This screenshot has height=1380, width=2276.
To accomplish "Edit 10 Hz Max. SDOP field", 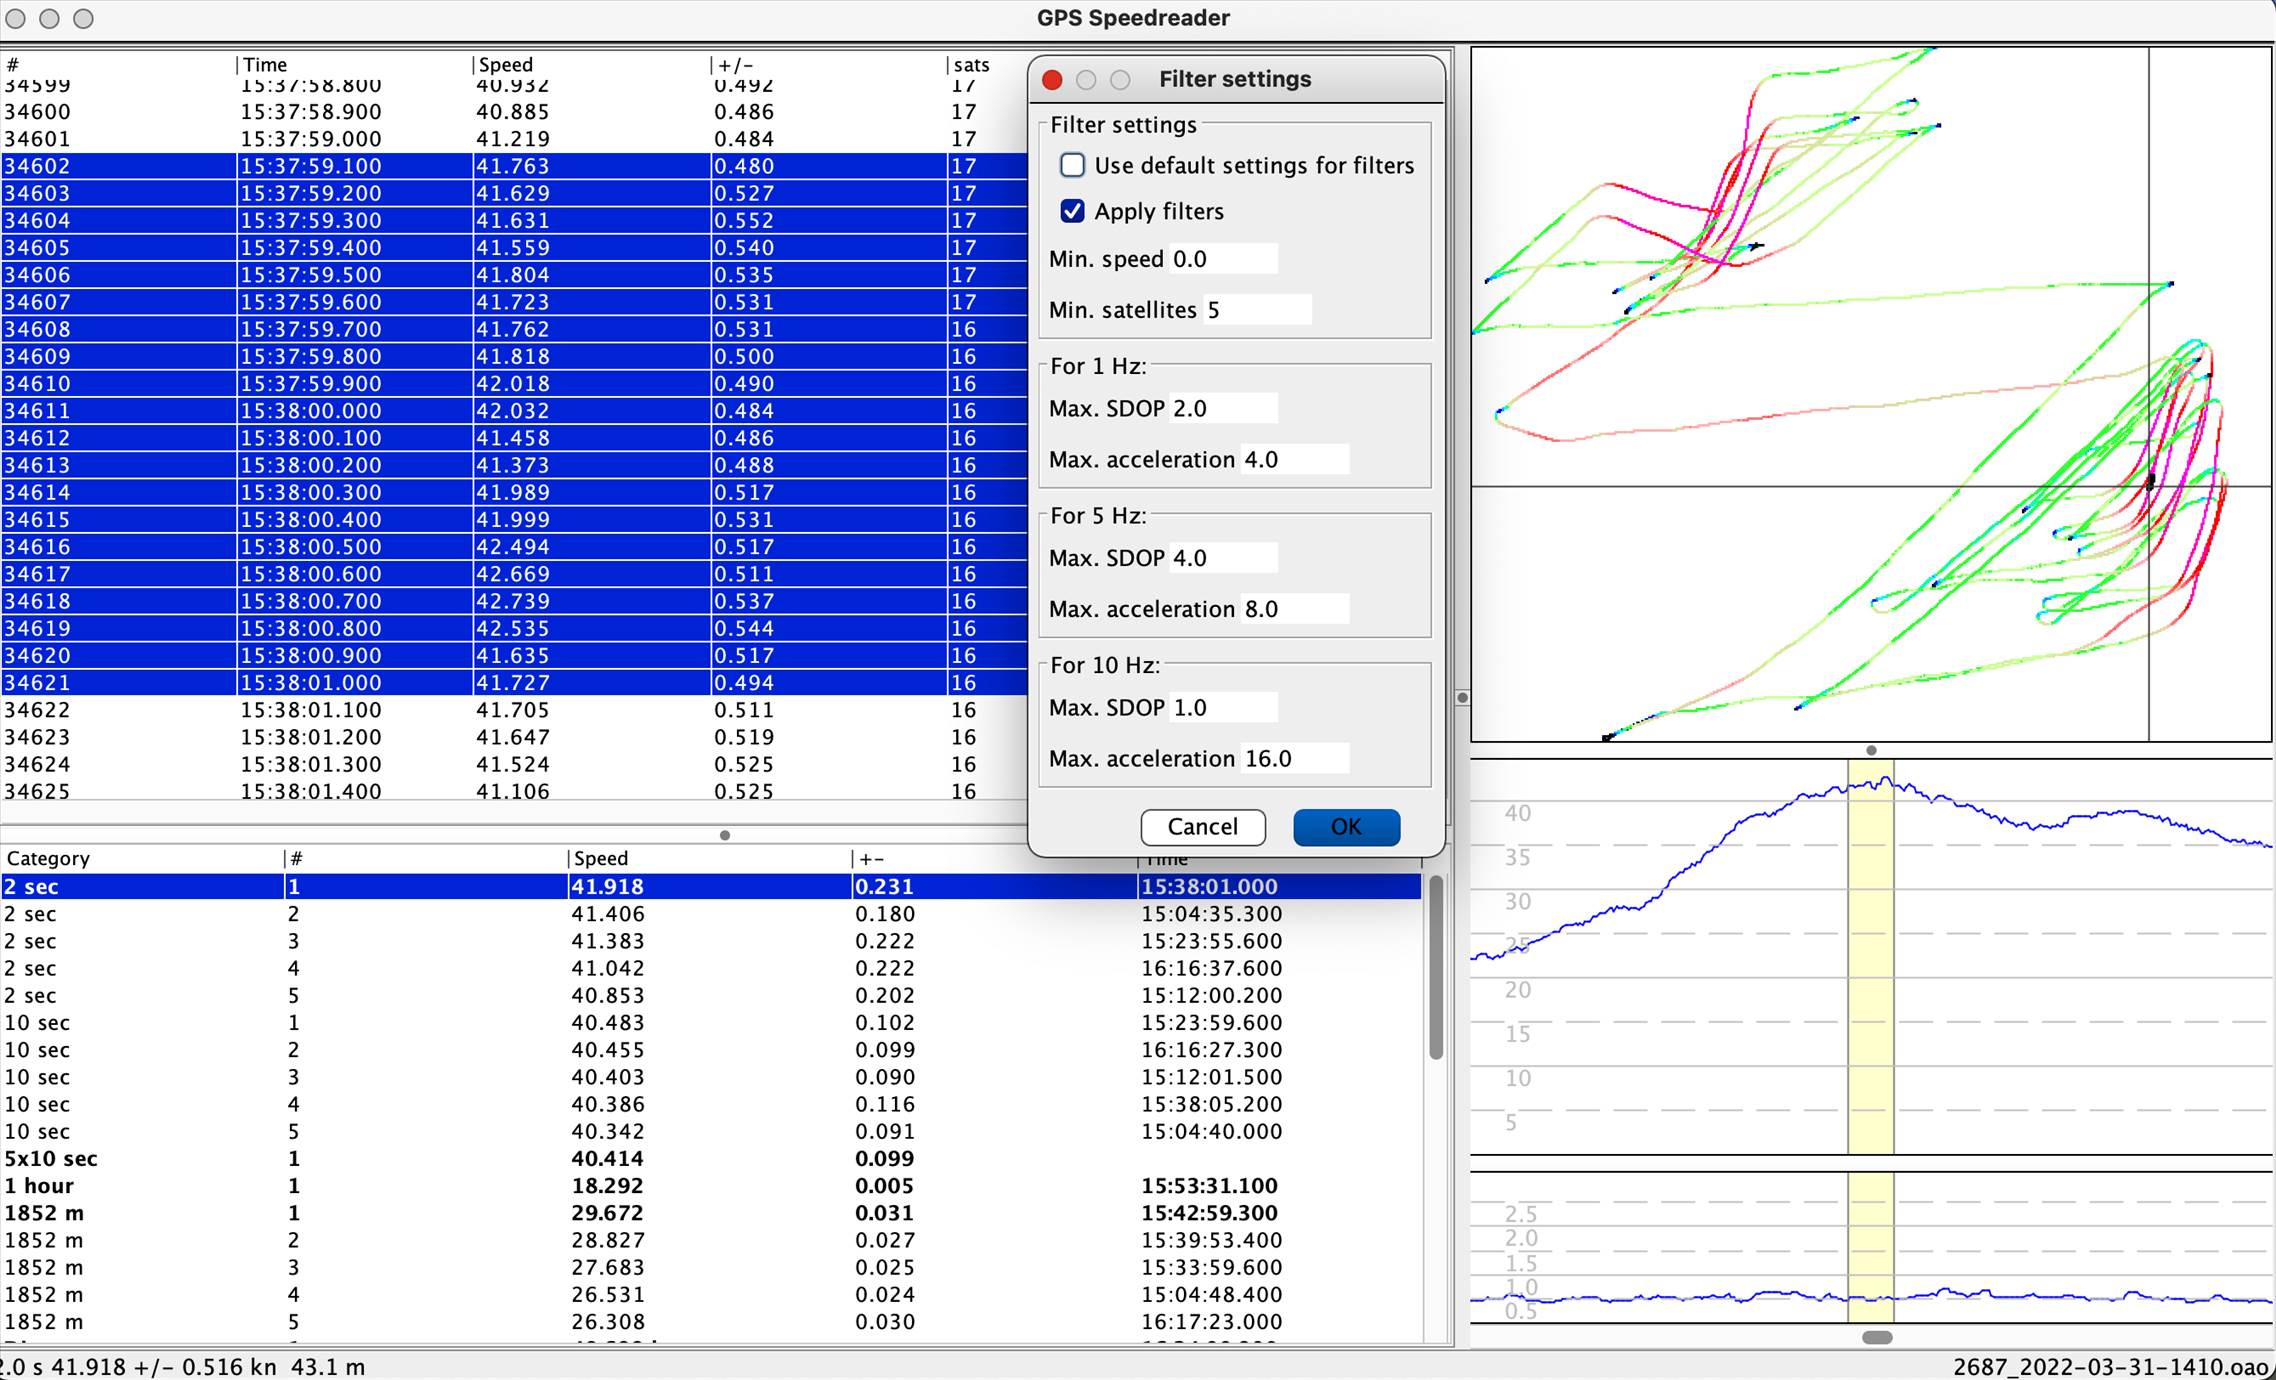I will tap(1222, 707).
